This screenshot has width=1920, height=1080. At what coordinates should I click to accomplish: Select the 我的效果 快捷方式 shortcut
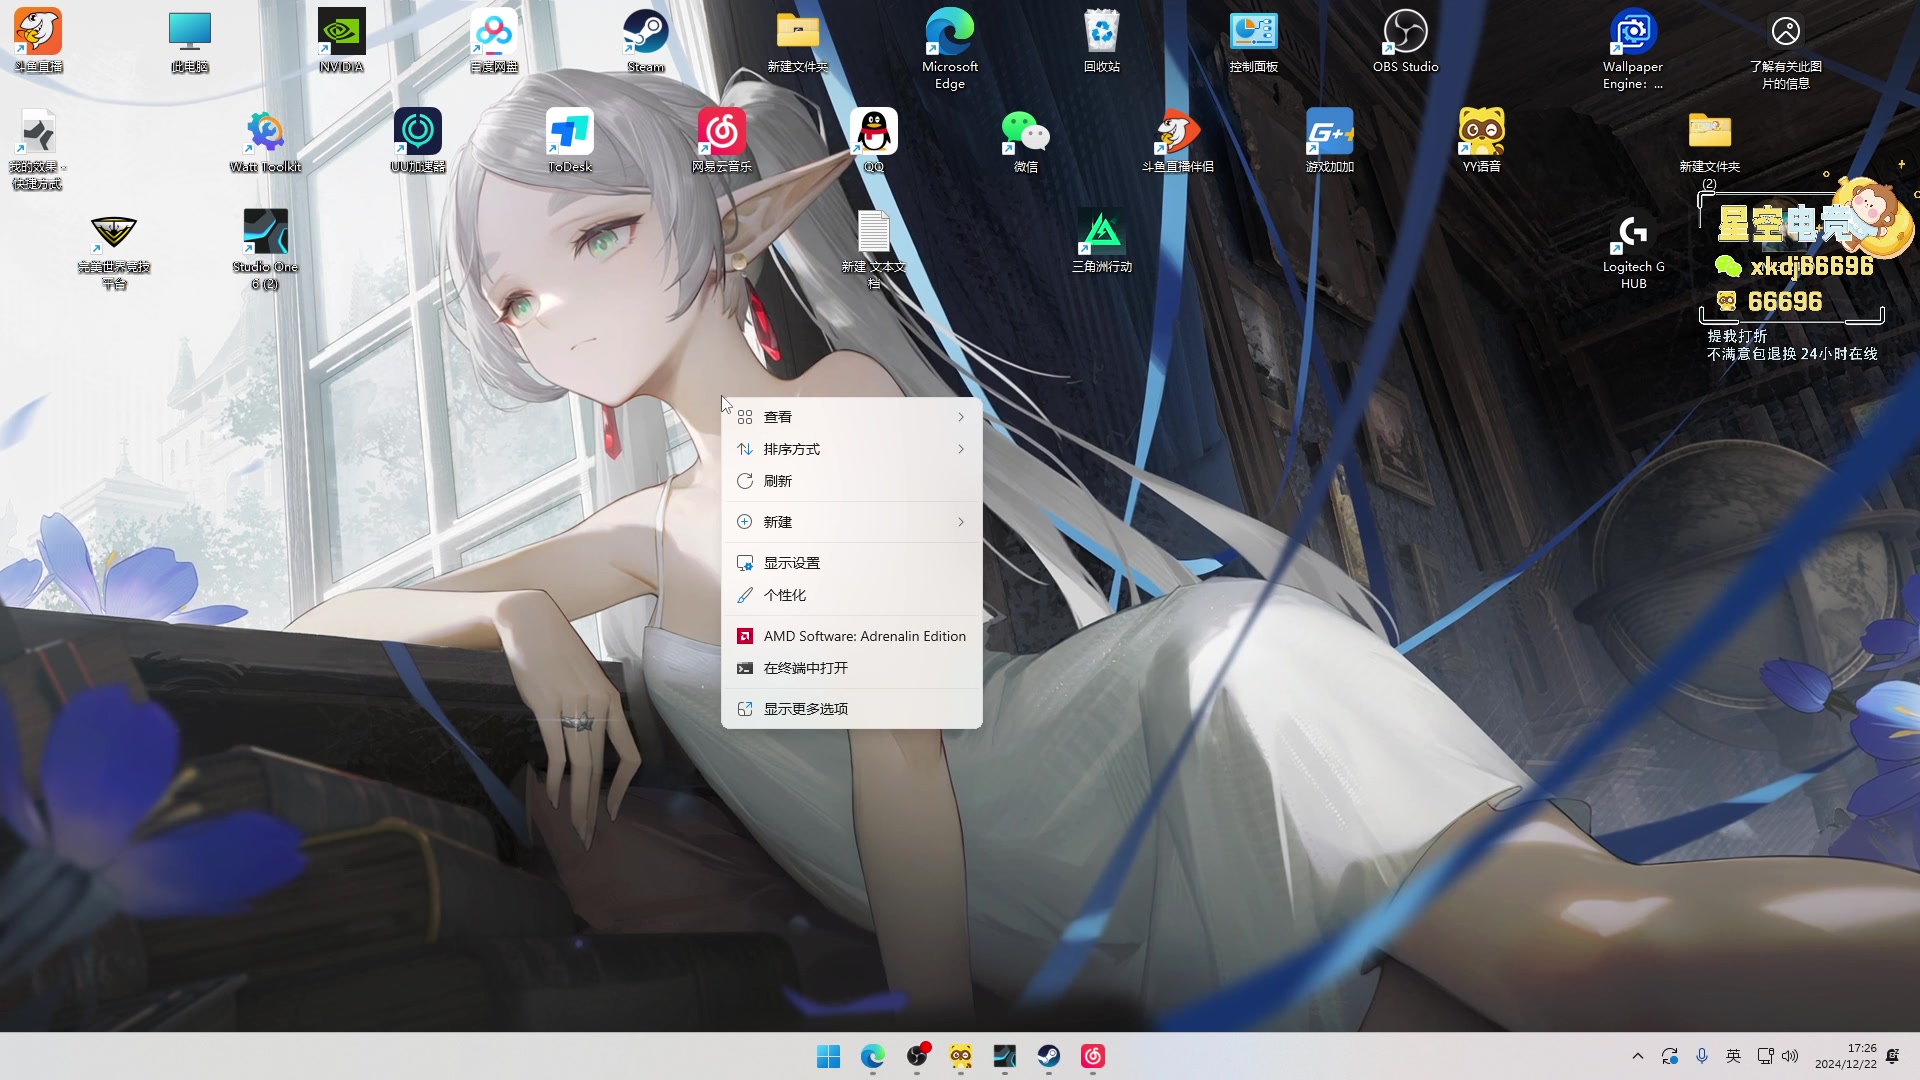click(x=38, y=149)
